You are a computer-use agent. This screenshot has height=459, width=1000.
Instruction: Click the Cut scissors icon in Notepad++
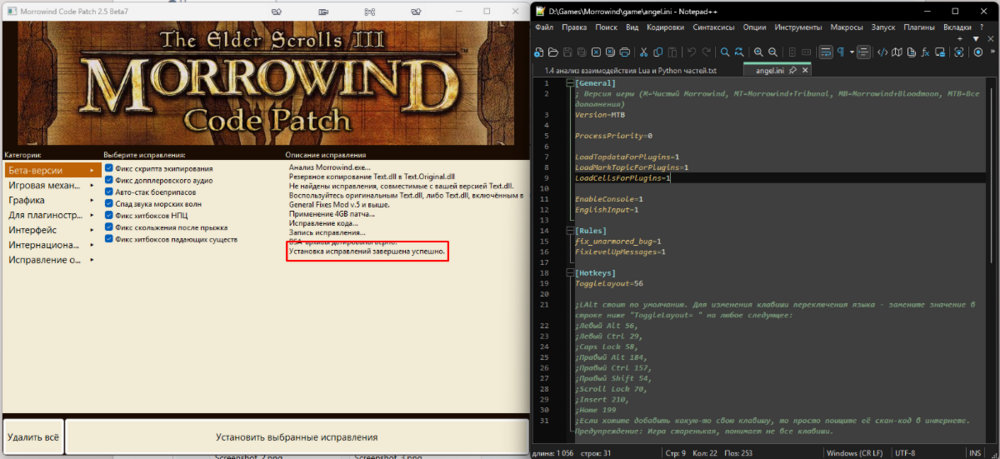click(643, 52)
